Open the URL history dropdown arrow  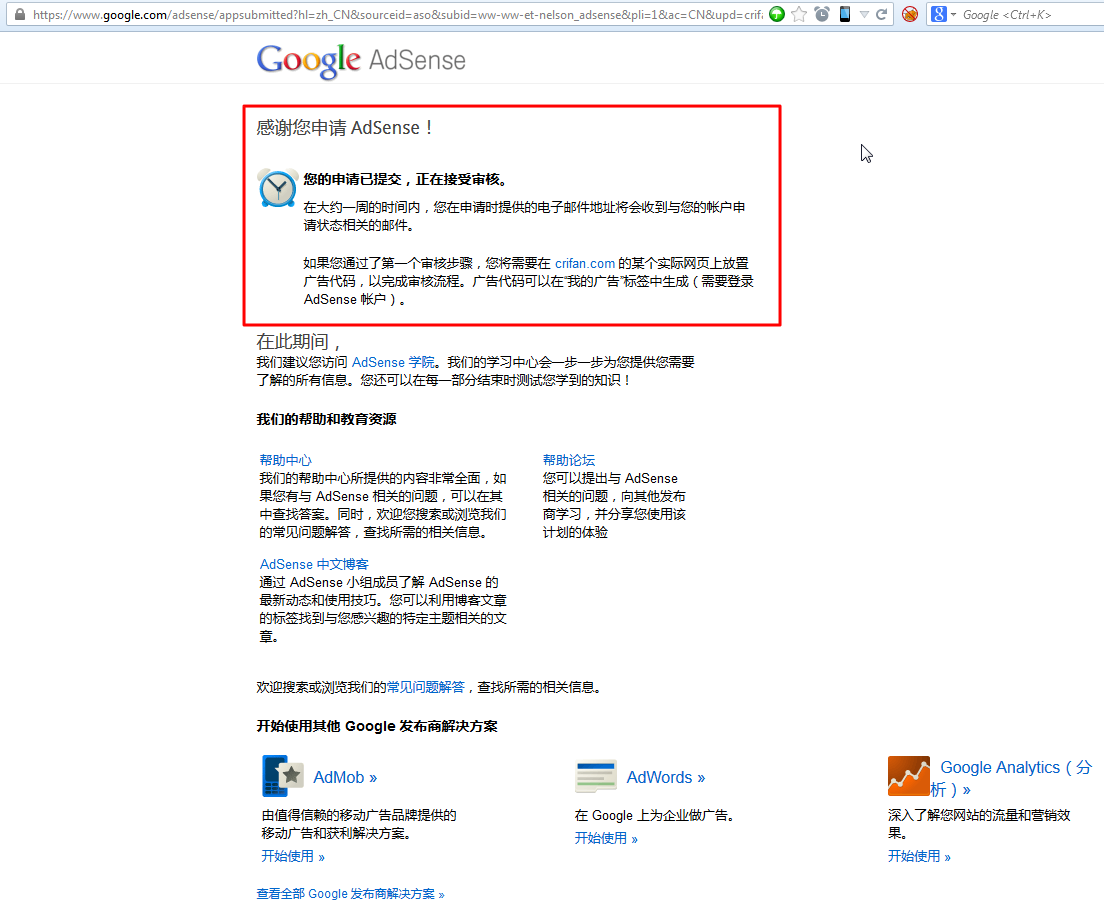click(864, 14)
